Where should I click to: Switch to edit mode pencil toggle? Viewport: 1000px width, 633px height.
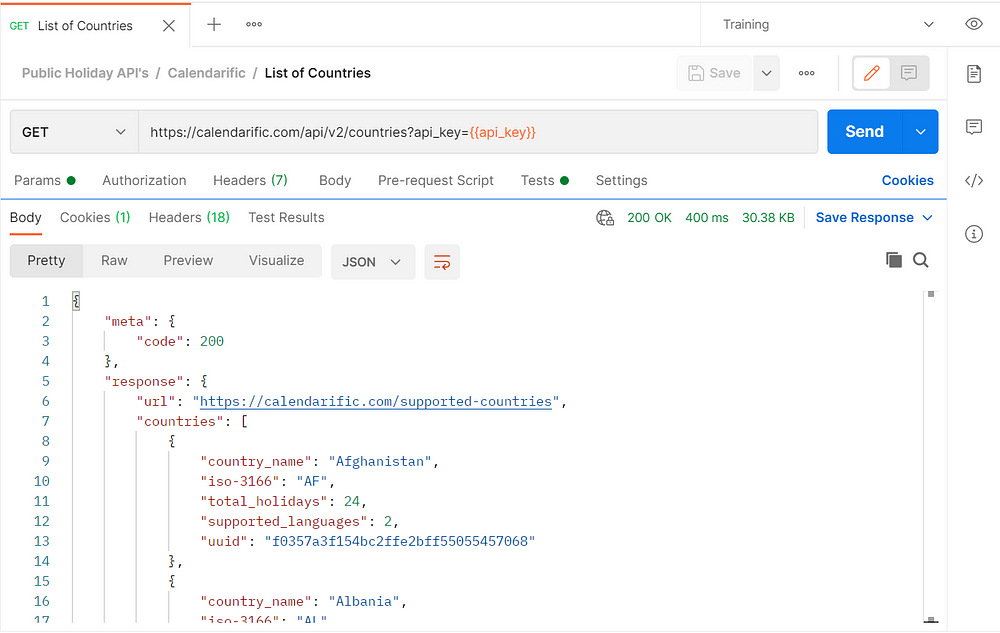click(x=871, y=73)
